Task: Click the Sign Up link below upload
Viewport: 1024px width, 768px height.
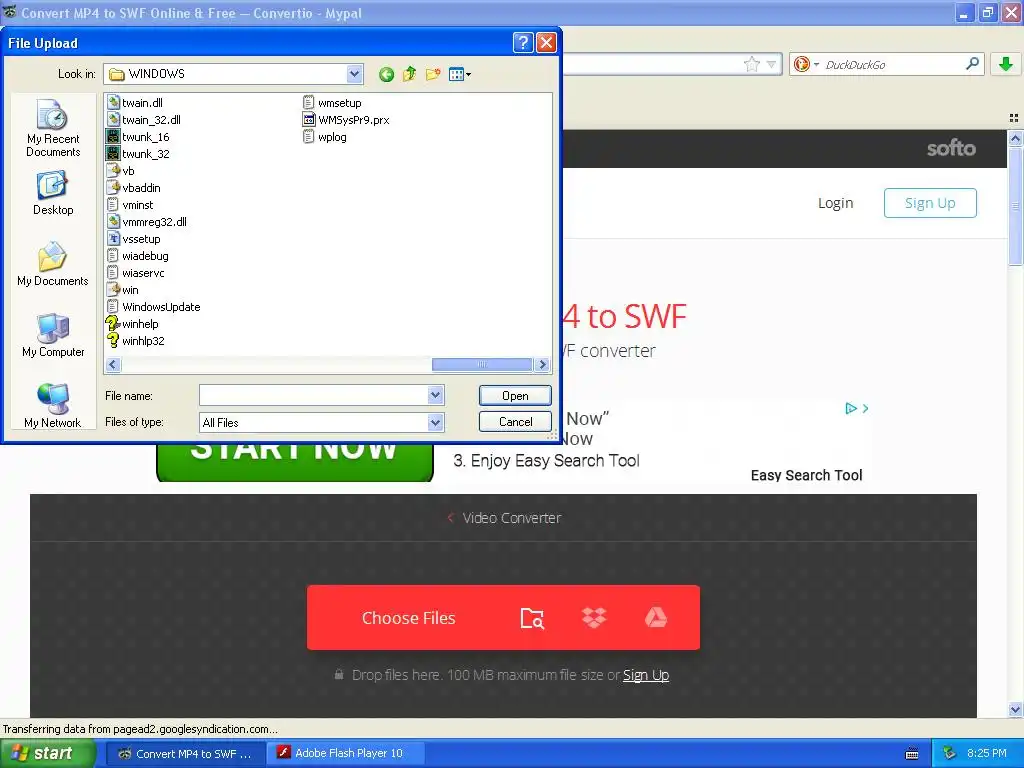Action: tap(646, 675)
